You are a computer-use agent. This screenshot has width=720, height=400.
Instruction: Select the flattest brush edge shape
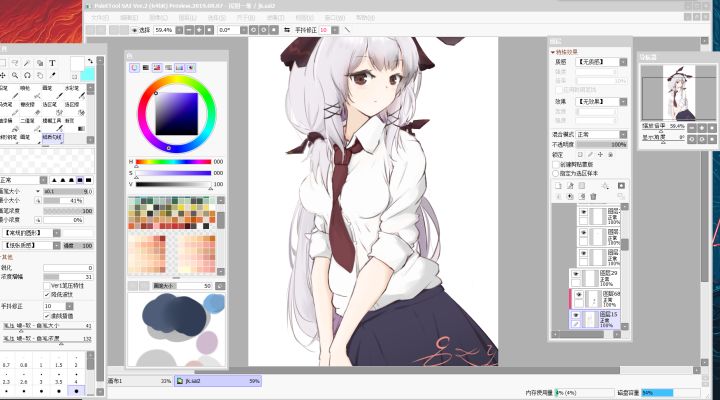89,180
